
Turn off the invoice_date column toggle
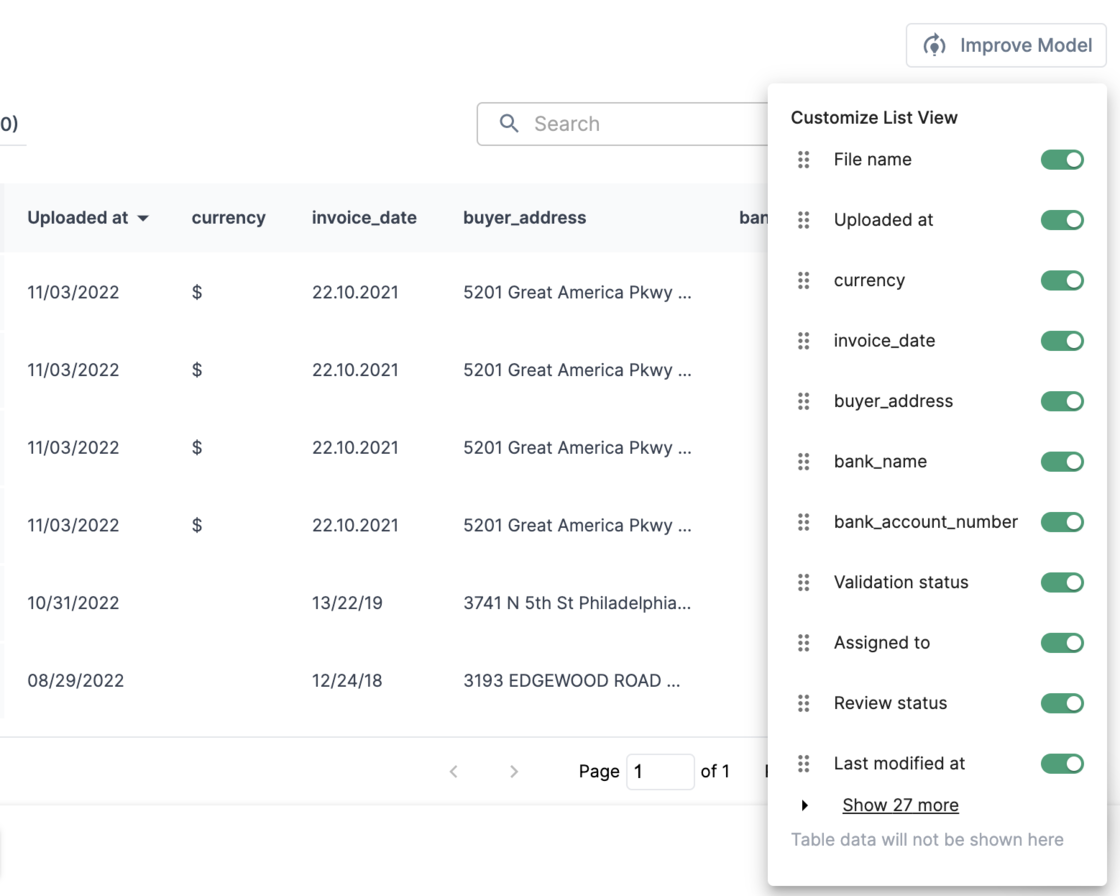click(1062, 341)
